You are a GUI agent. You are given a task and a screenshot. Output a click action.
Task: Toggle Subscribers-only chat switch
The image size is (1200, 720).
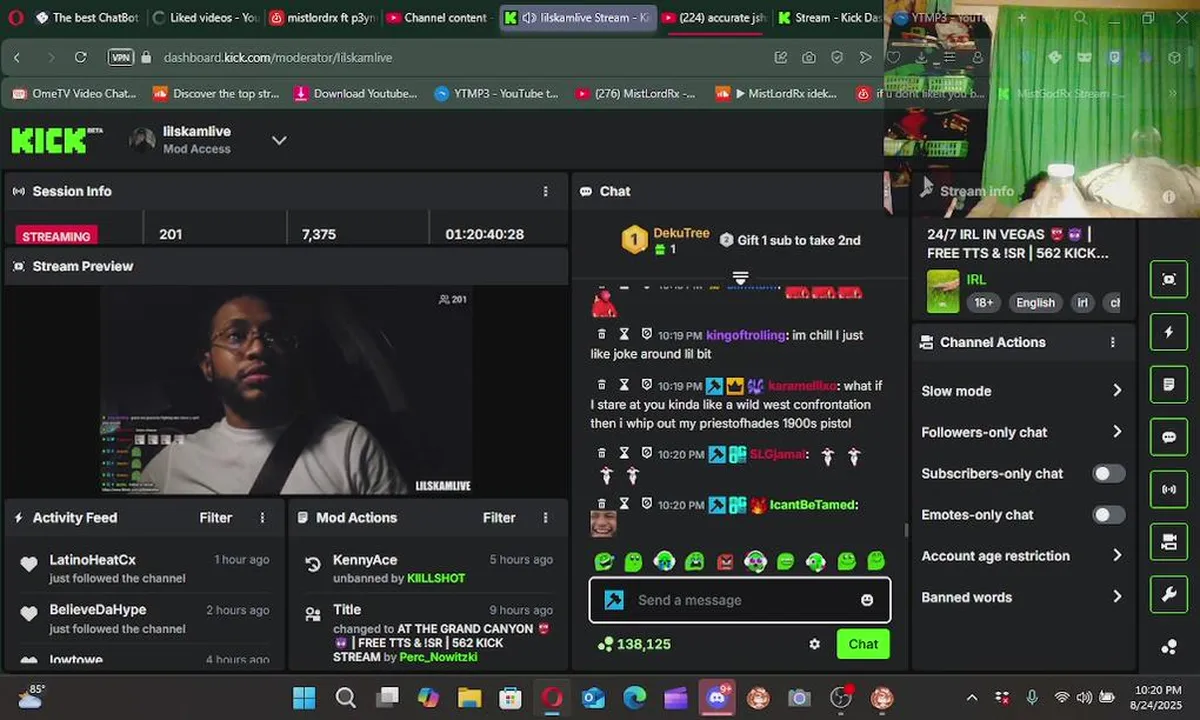(x=1108, y=473)
